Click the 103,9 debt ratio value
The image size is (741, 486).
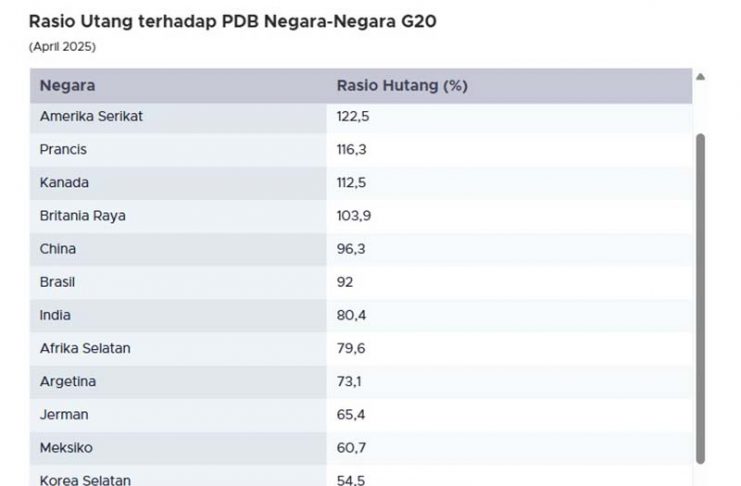(354, 215)
